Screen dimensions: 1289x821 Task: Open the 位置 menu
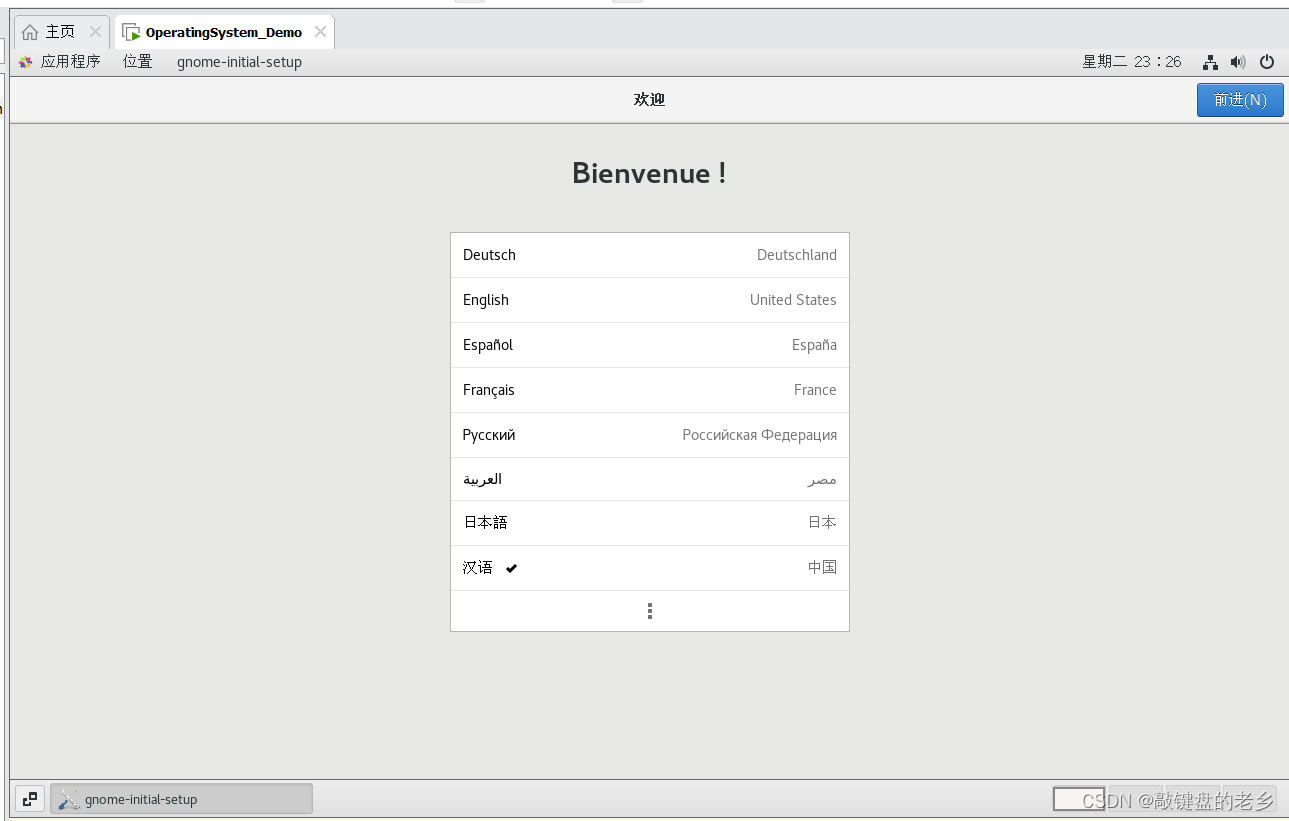[138, 62]
